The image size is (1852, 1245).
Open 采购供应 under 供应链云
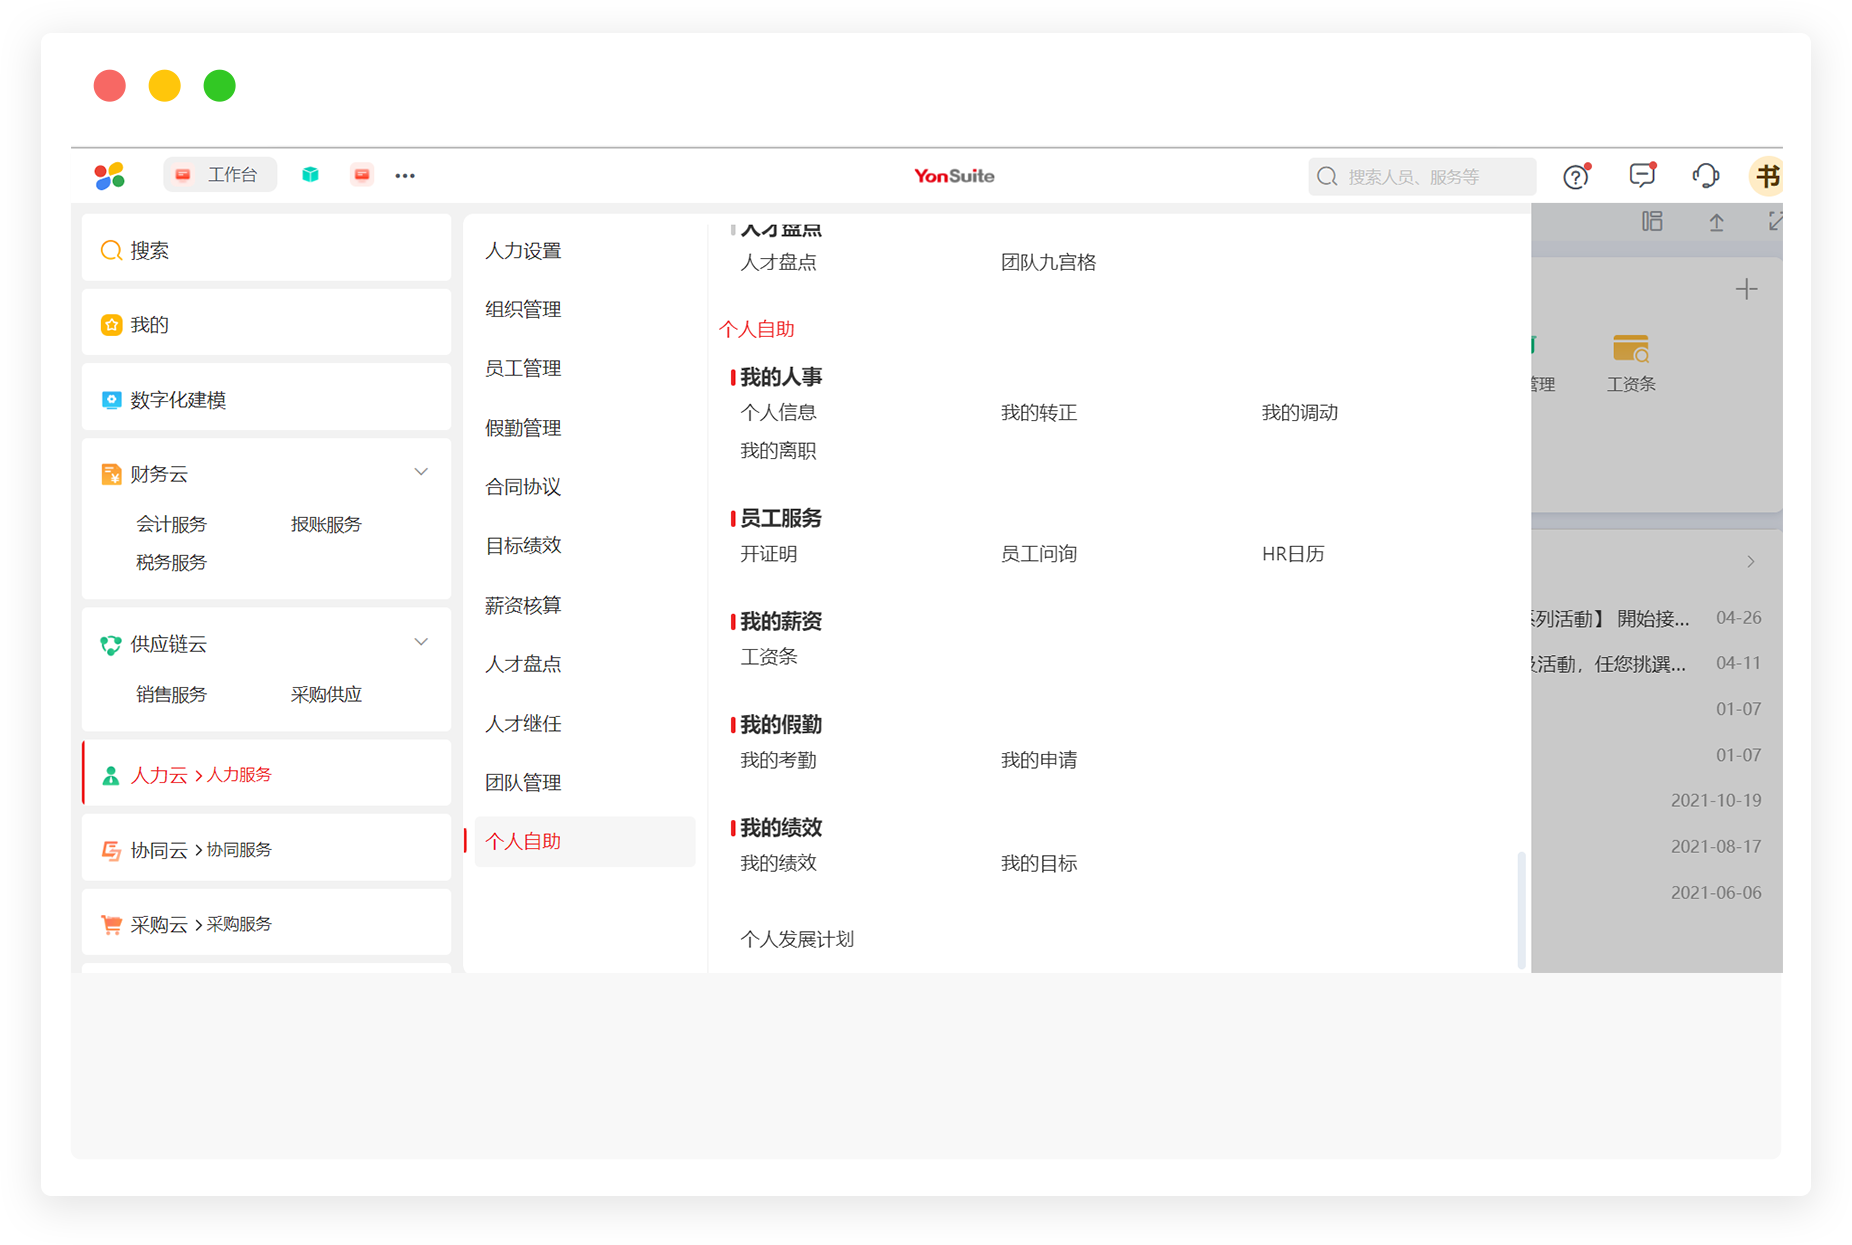(326, 694)
